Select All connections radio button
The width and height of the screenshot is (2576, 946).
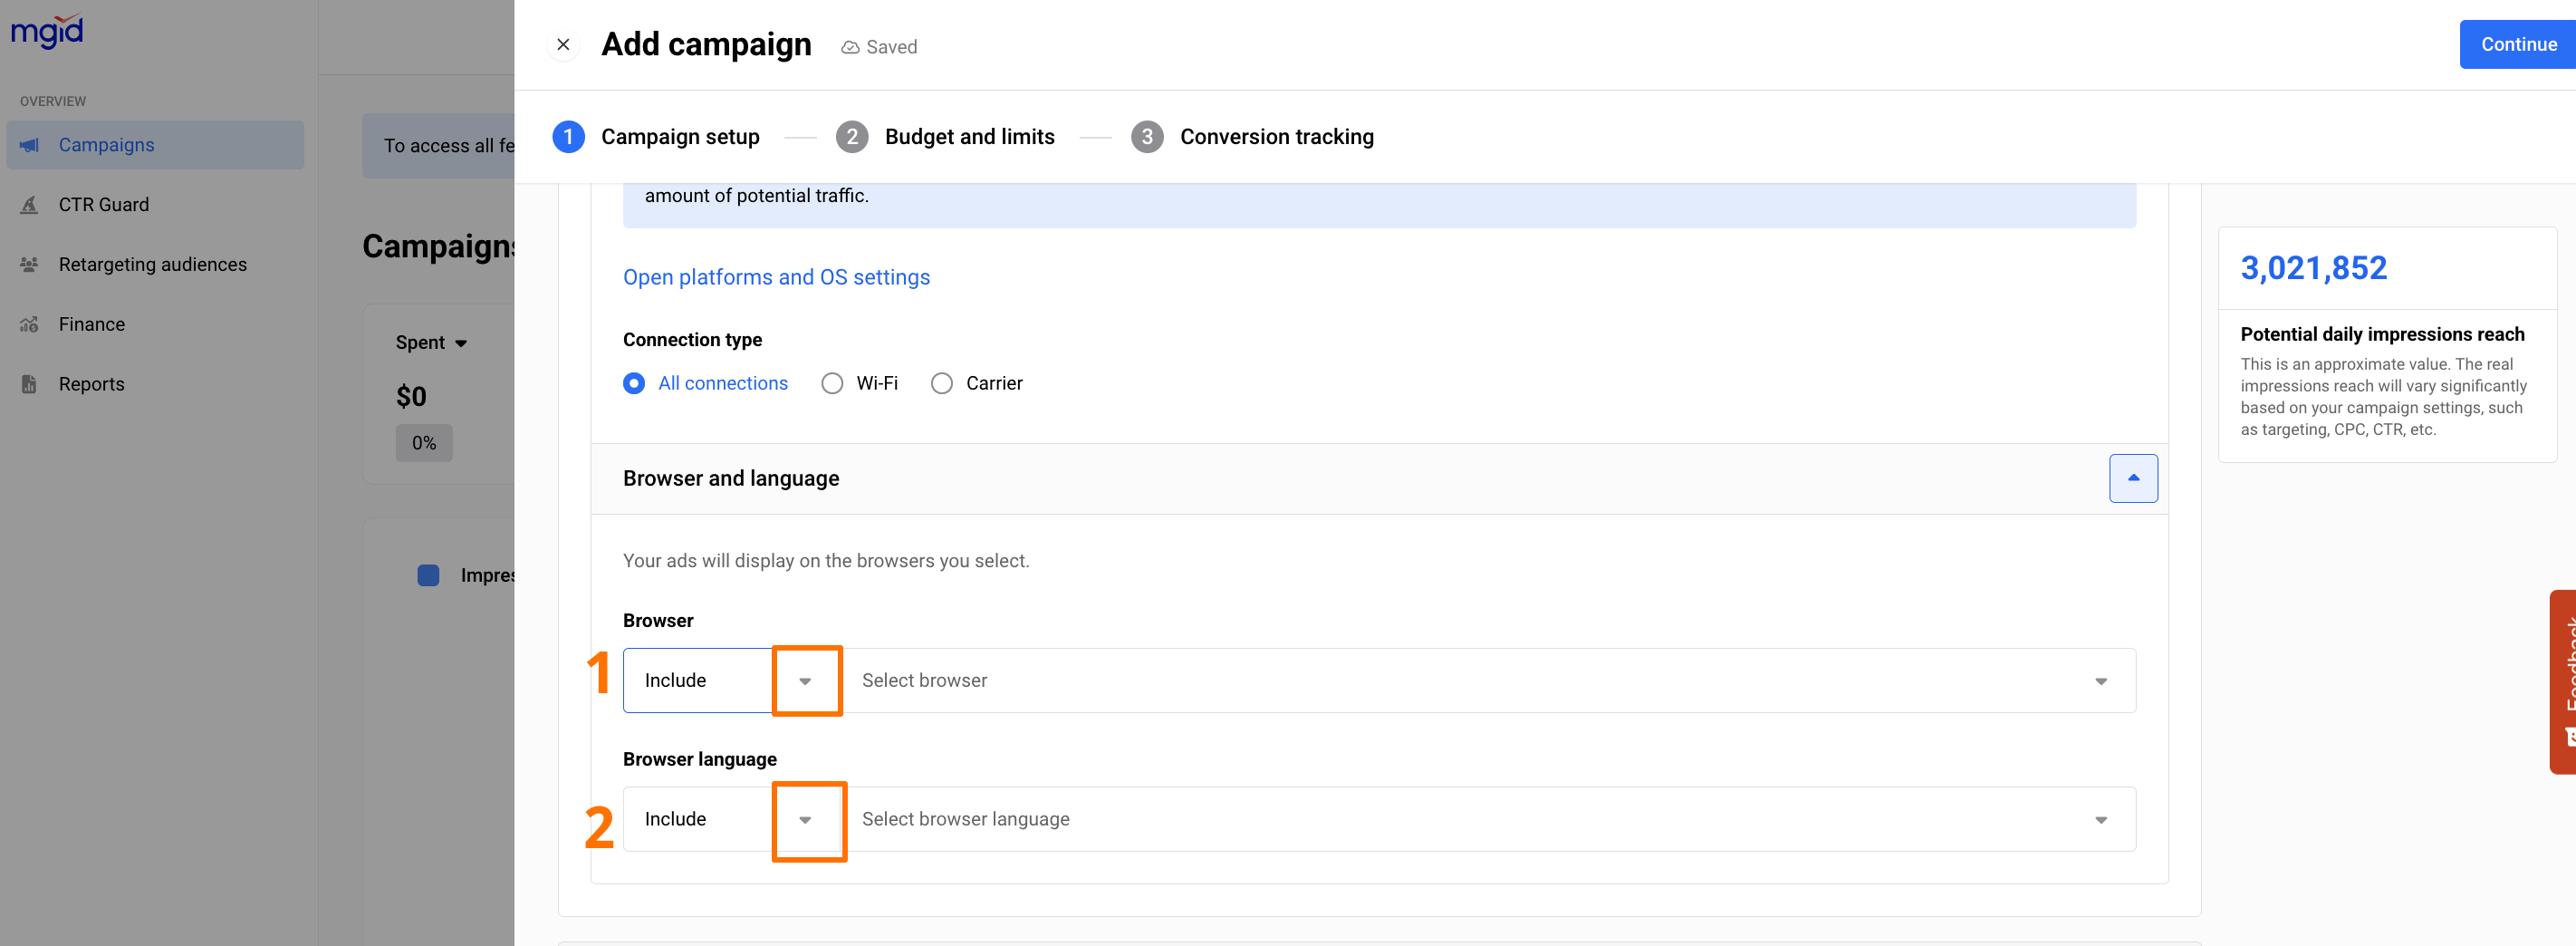click(x=634, y=384)
